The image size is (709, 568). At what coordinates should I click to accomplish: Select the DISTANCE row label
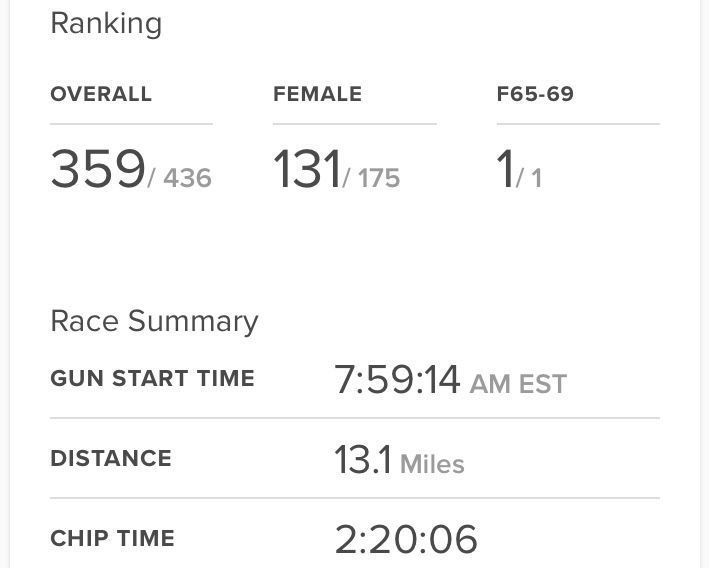[111, 459]
